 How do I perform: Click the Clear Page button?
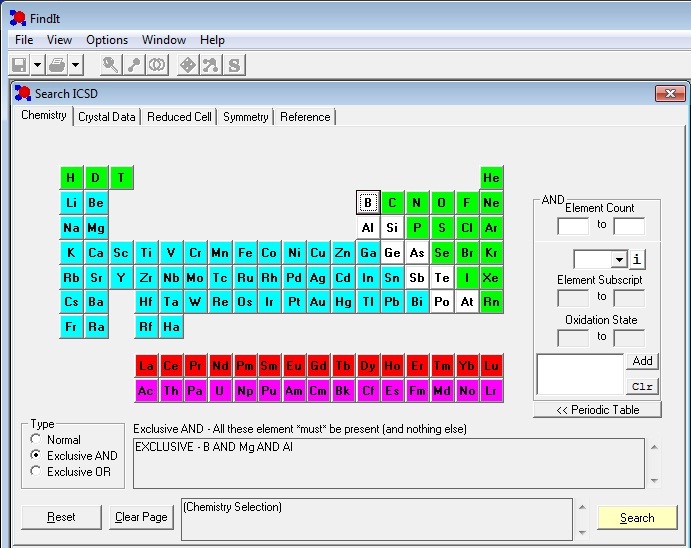[141, 517]
